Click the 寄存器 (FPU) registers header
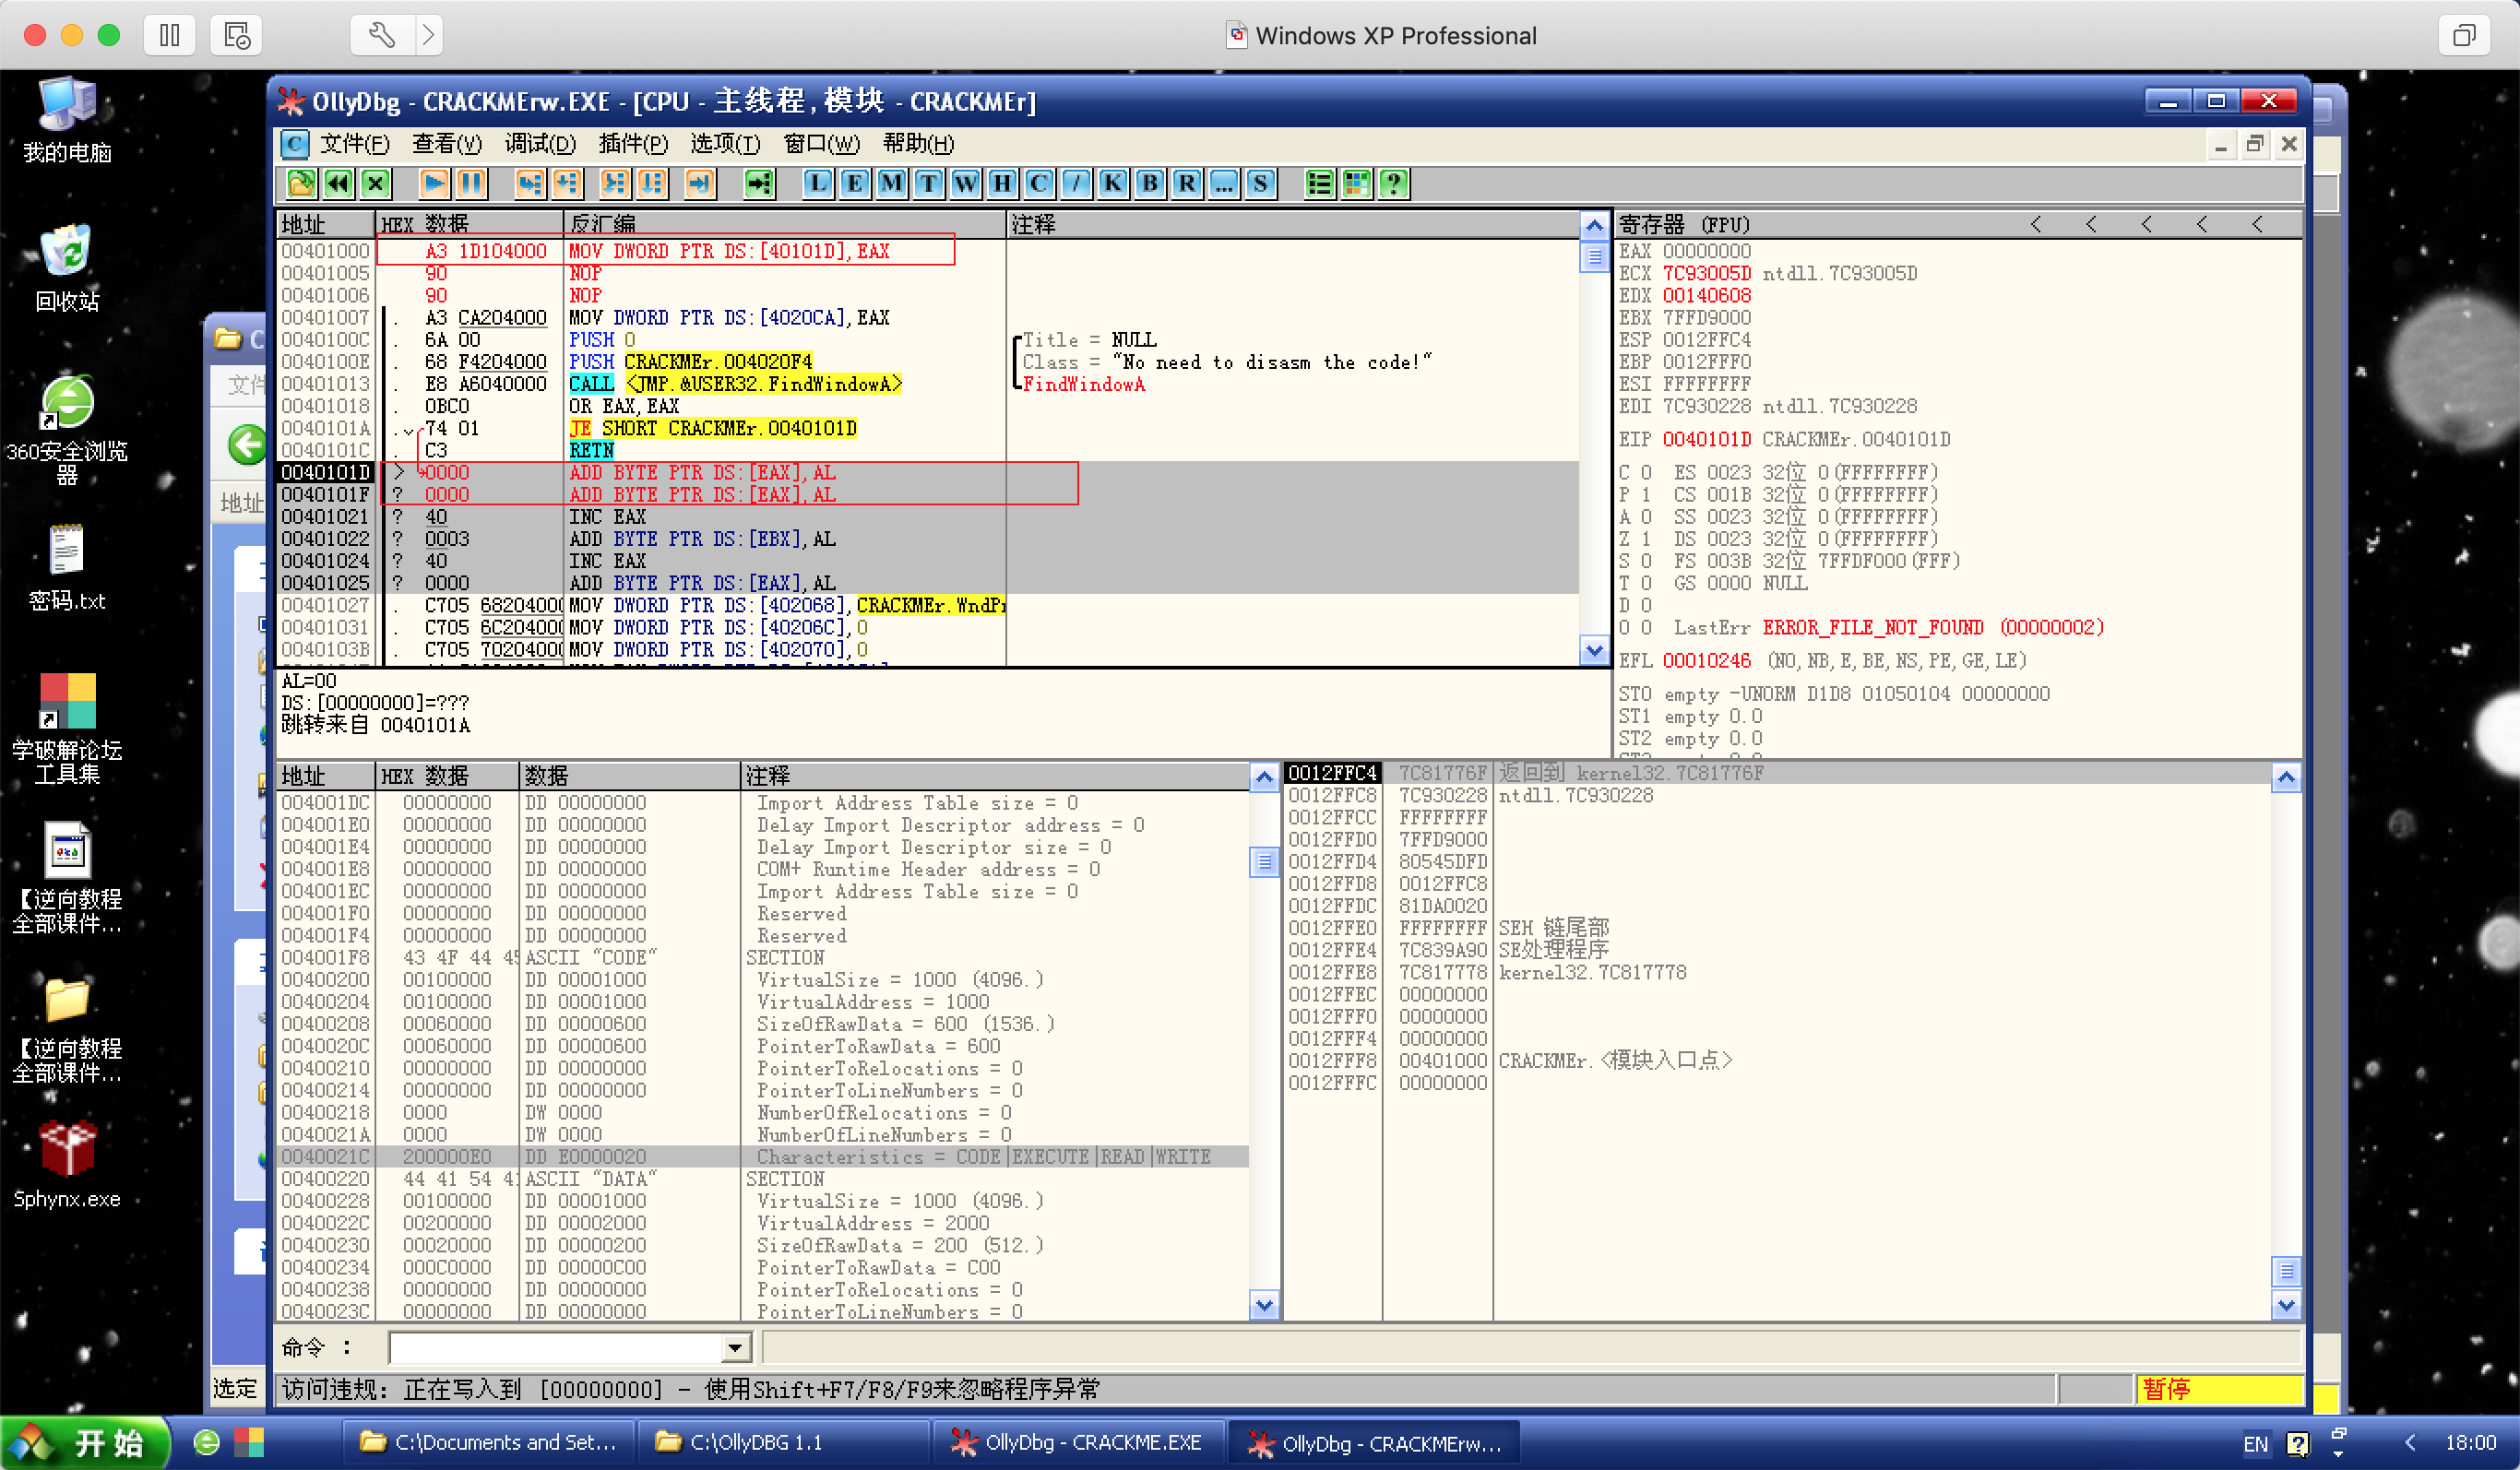The height and width of the screenshot is (1470, 2520). [x=1684, y=224]
